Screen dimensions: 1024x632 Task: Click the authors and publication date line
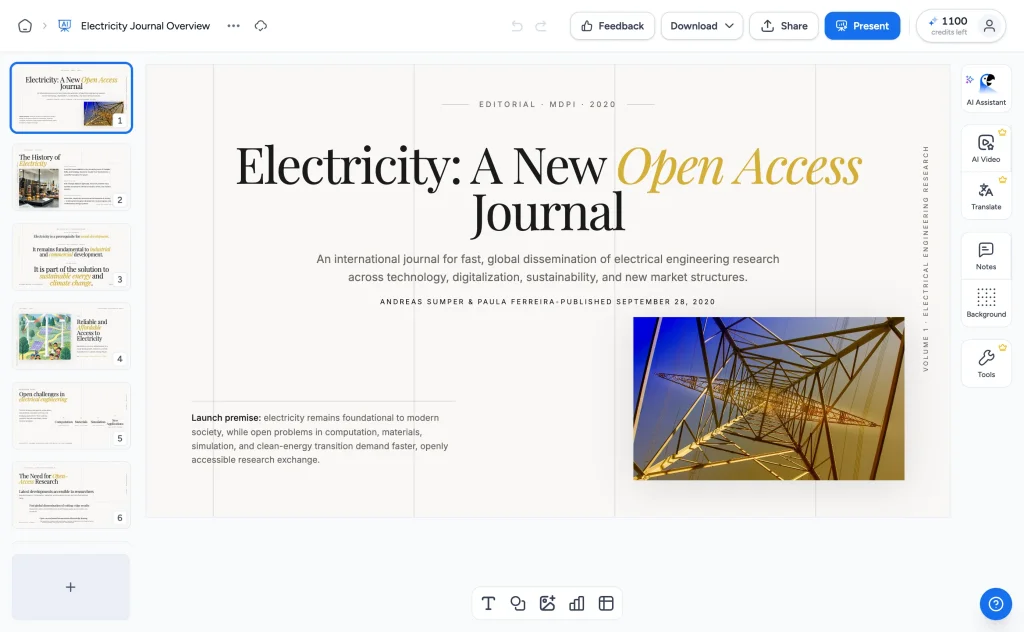(547, 302)
